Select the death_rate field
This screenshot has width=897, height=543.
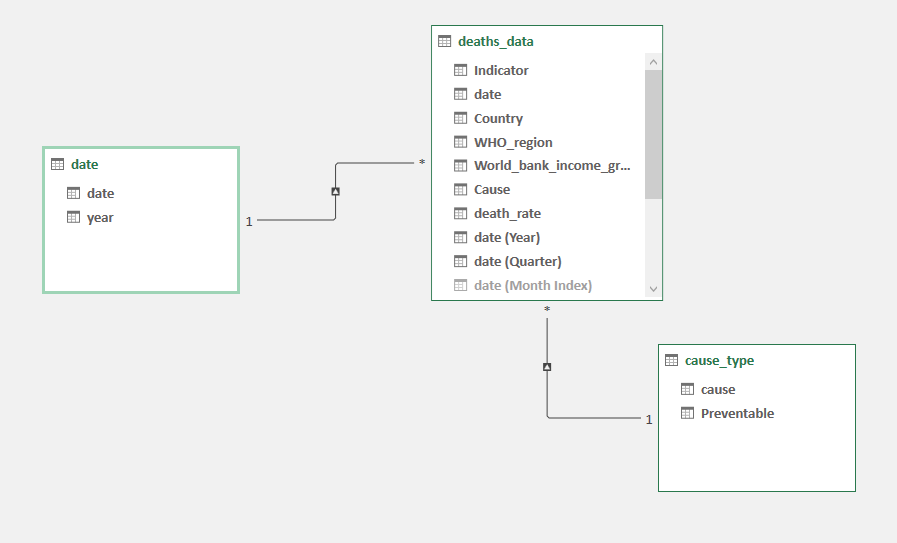[507, 213]
